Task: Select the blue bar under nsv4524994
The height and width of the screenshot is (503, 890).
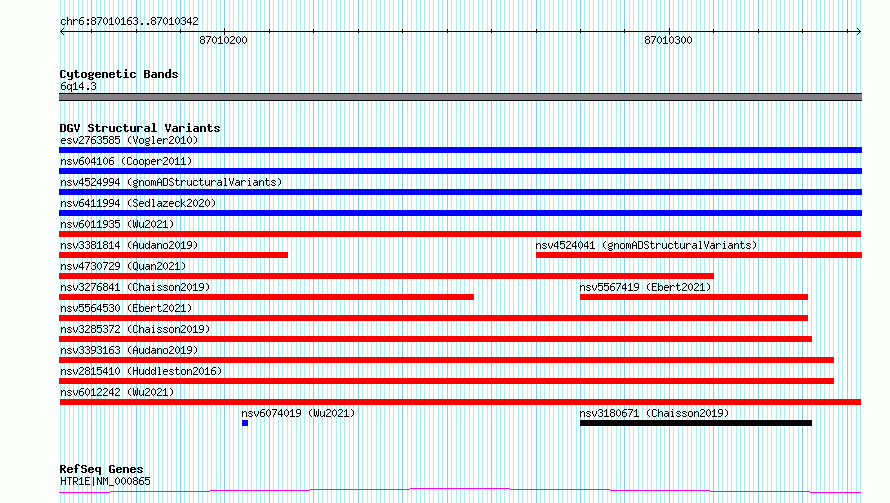Action: pyautogui.click(x=460, y=192)
